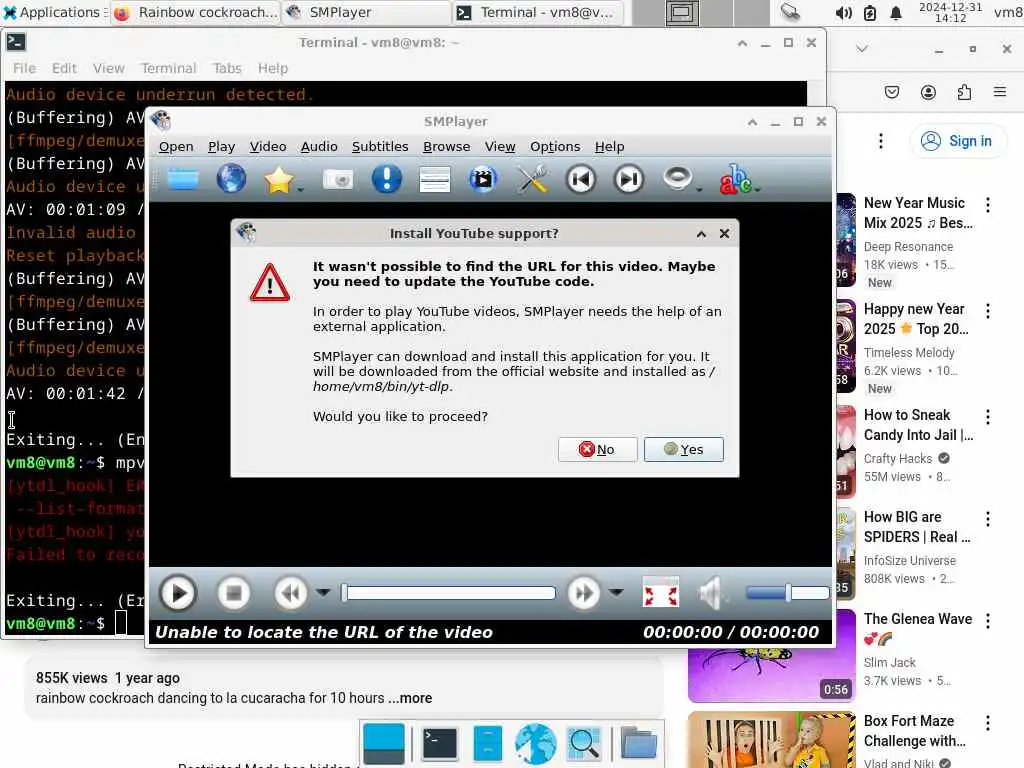Viewport: 1024px width, 768px height.
Task: Open the SMPlayer View menu
Action: pos(500,146)
